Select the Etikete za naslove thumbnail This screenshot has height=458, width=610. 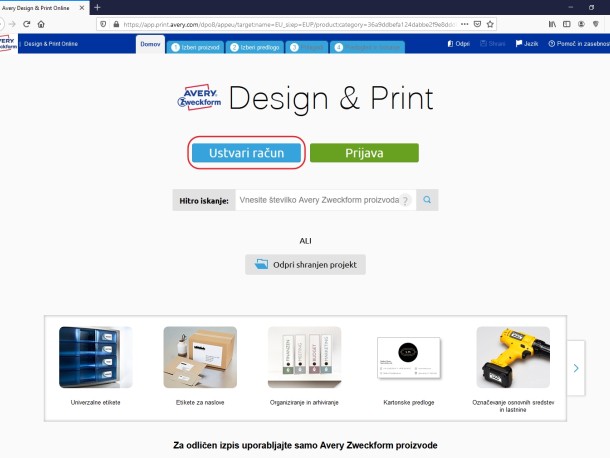pyautogui.click(x=200, y=357)
